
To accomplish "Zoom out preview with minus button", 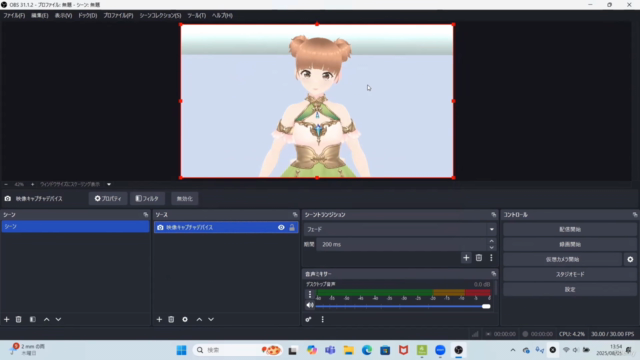I will point(6,184).
